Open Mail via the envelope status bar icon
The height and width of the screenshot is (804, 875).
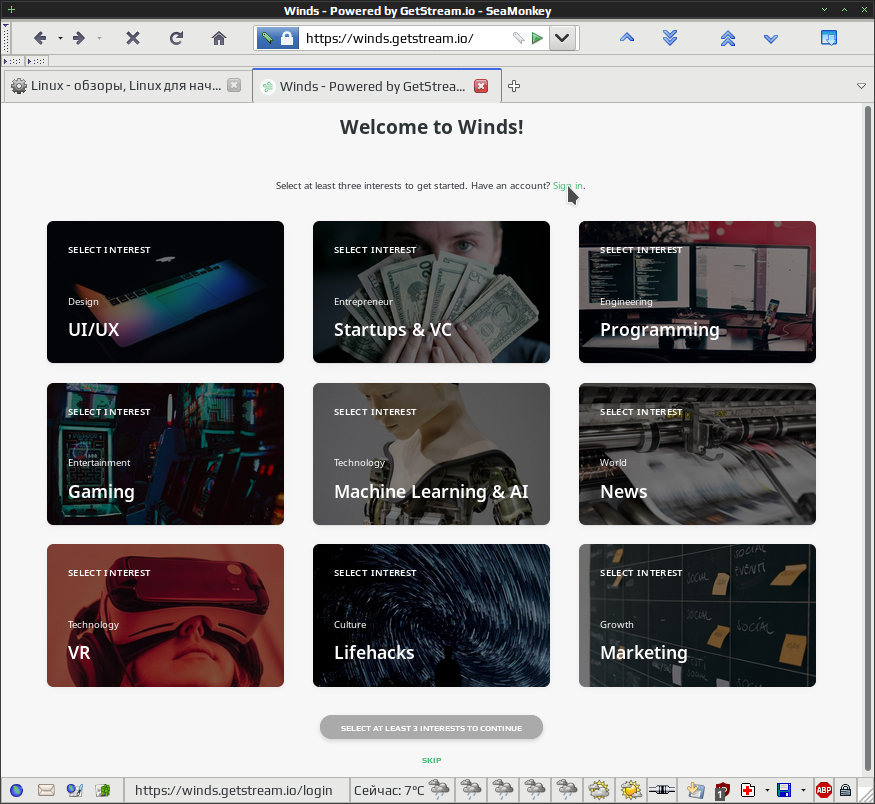click(x=46, y=790)
